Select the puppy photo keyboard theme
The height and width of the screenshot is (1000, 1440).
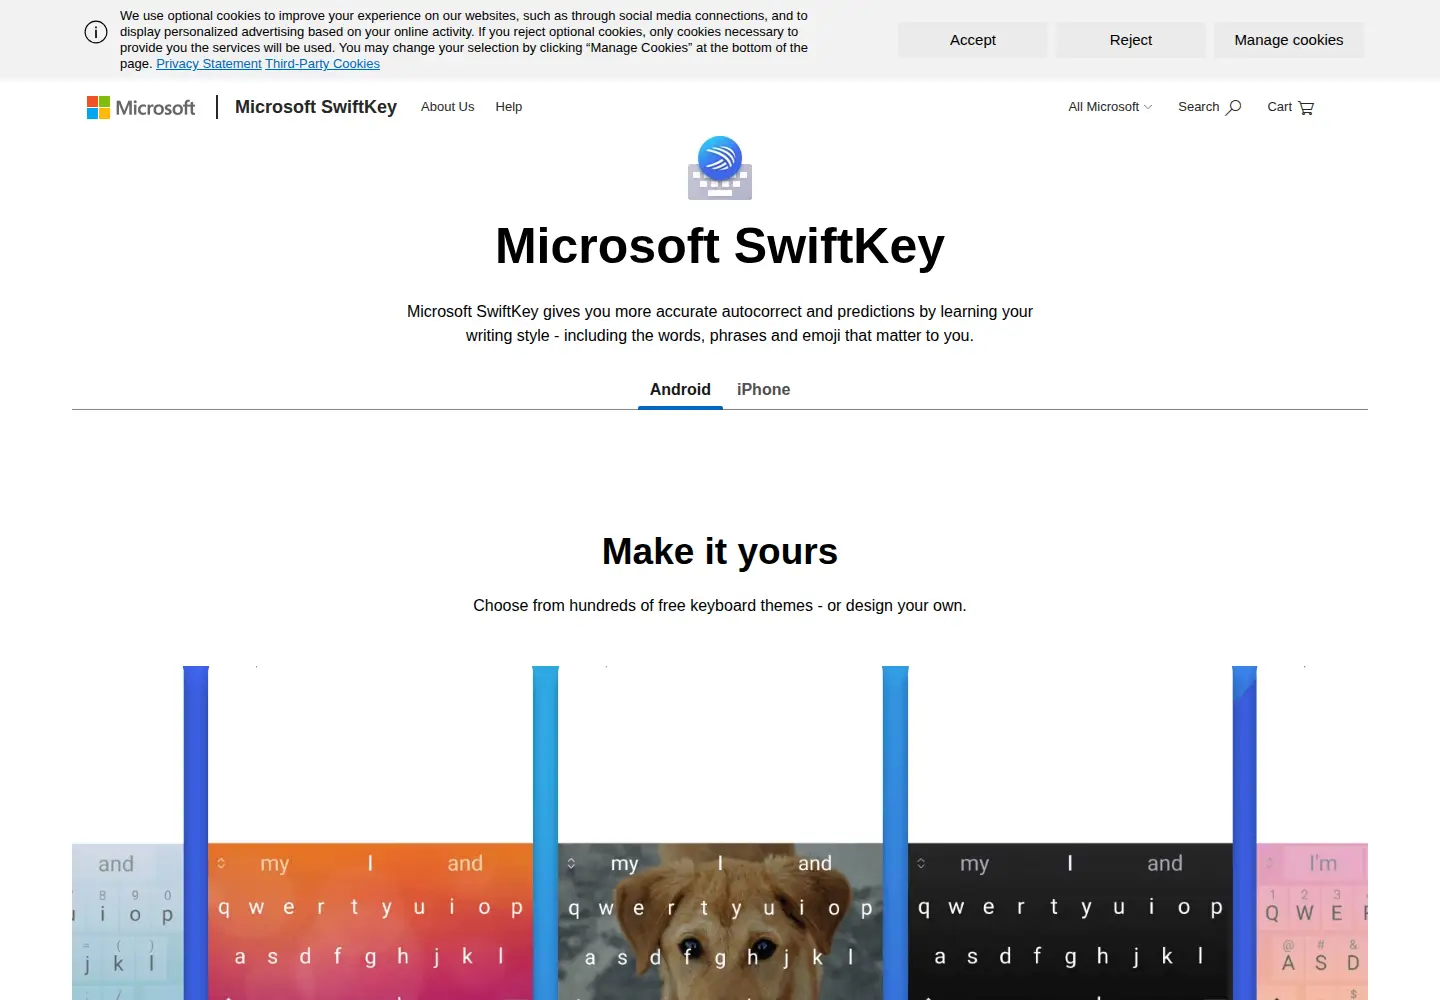pos(720,921)
